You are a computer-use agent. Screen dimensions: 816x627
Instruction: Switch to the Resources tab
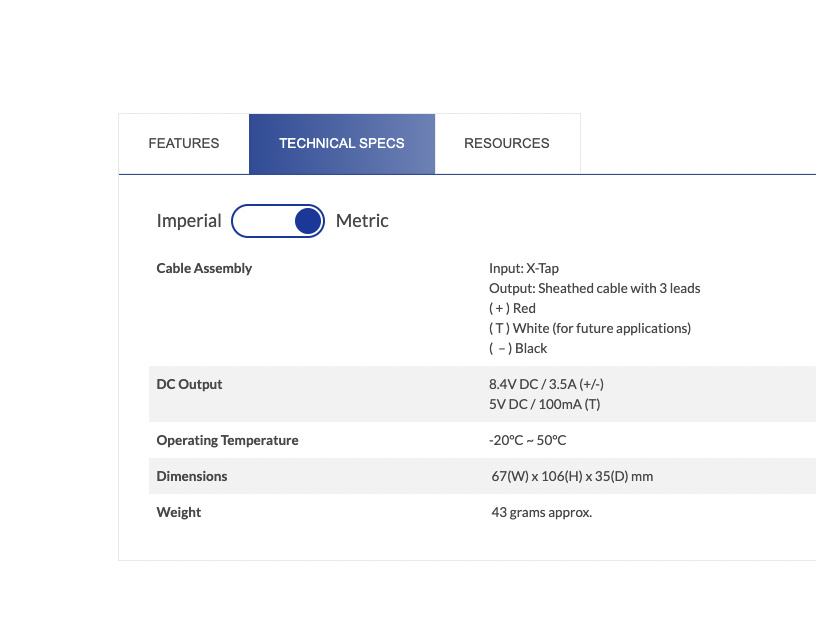coord(507,143)
